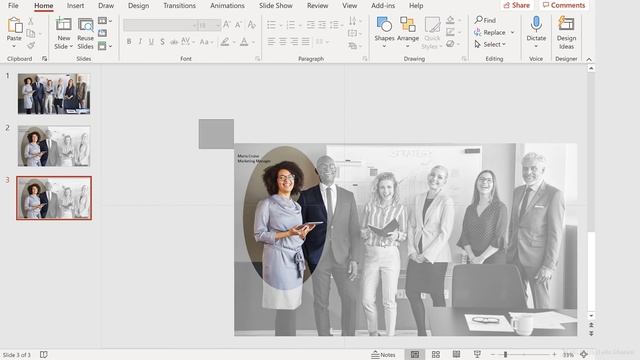Toggle Notes pane

tap(383, 354)
